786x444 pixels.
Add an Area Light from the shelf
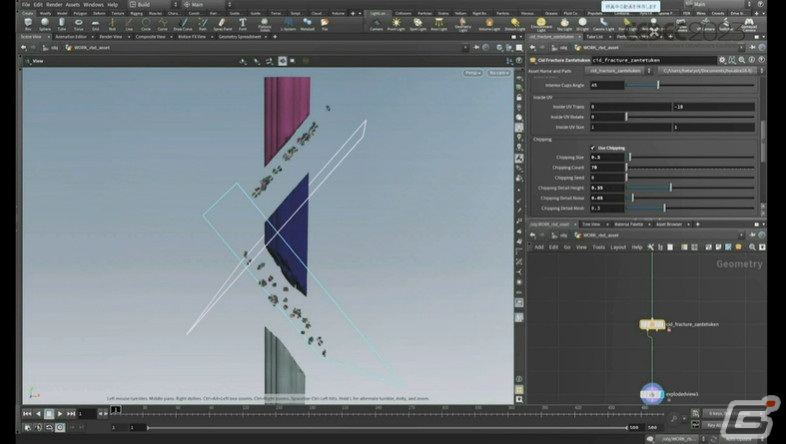[x=439, y=24]
